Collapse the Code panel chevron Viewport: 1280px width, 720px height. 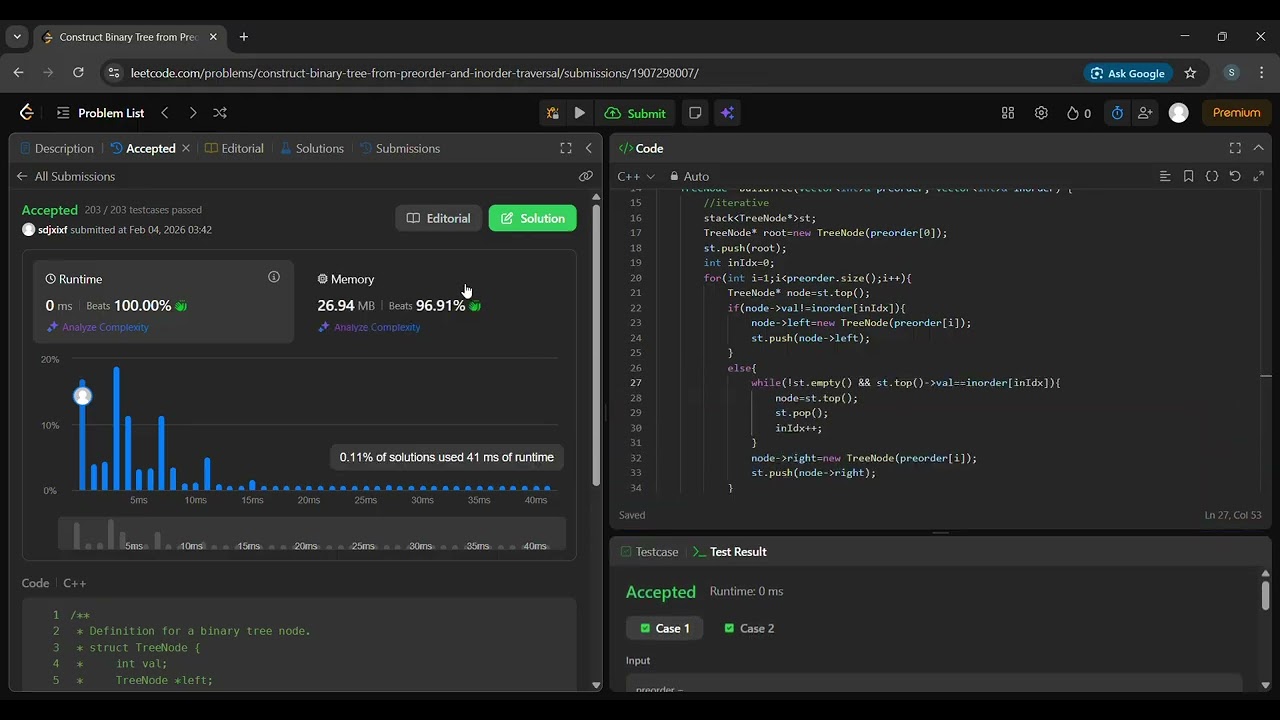[x=1258, y=148]
